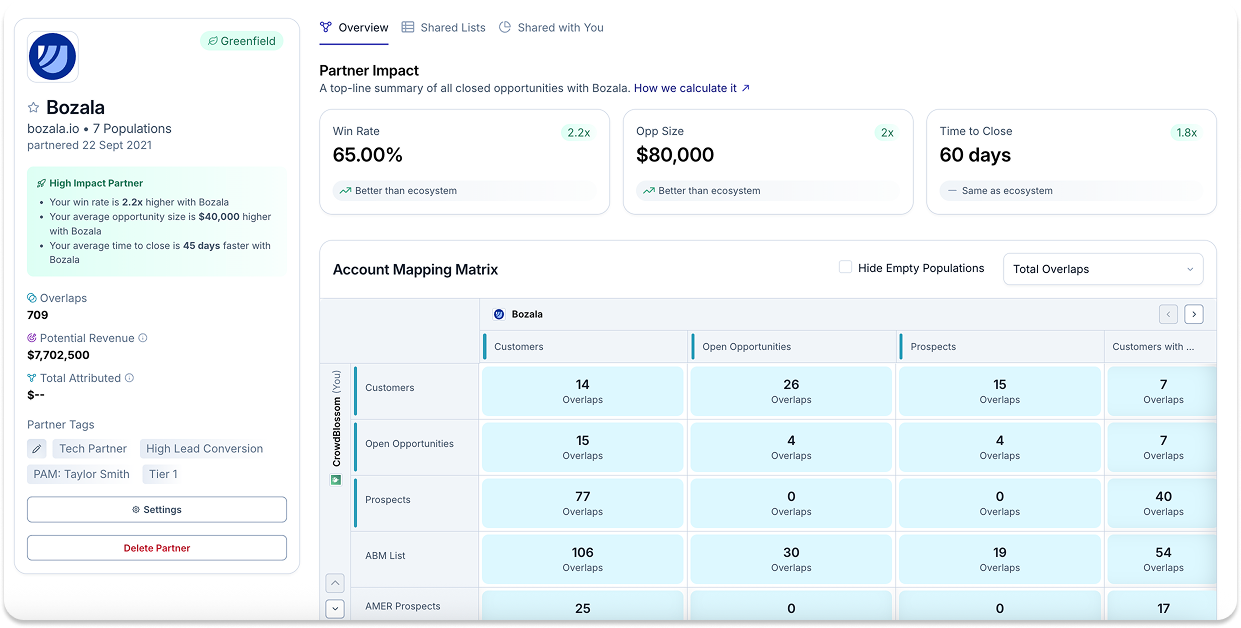Open the 106 Overlaps cell in ABM List row
This screenshot has width=1241, height=628.
tap(583, 559)
